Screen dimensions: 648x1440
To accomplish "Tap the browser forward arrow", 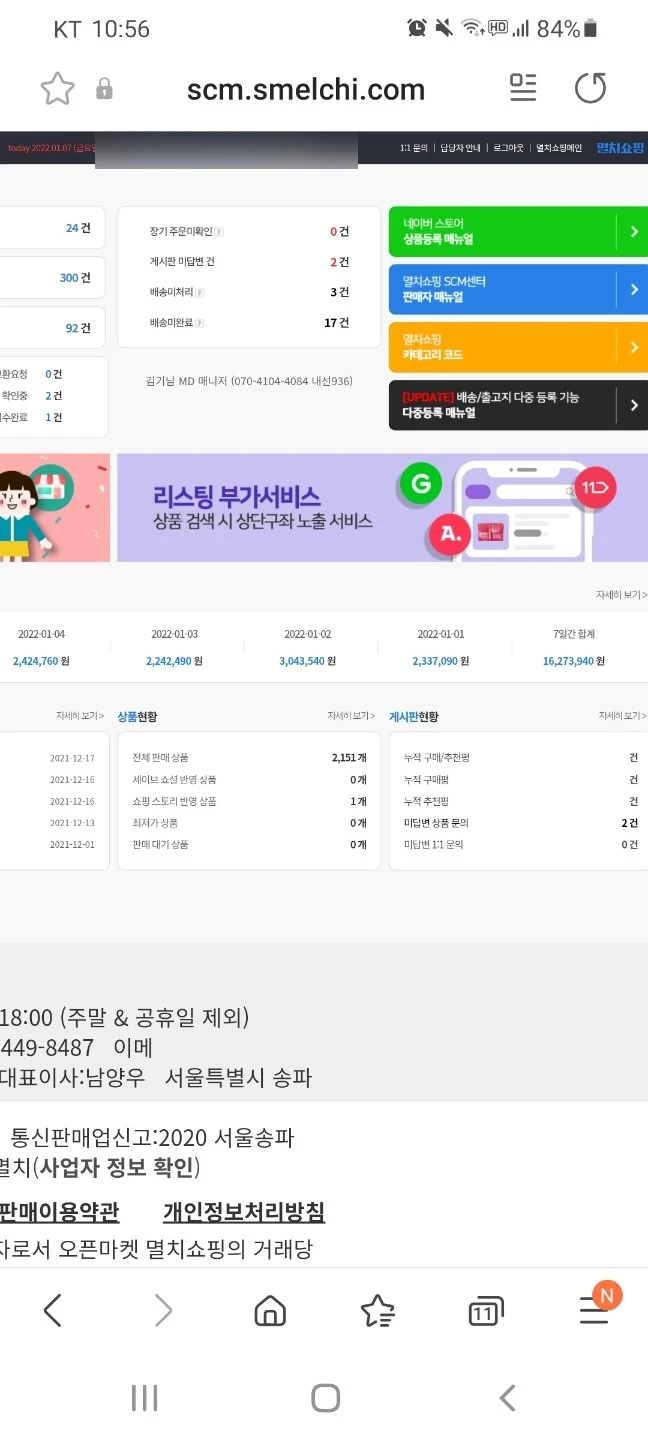I will click(163, 1310).
